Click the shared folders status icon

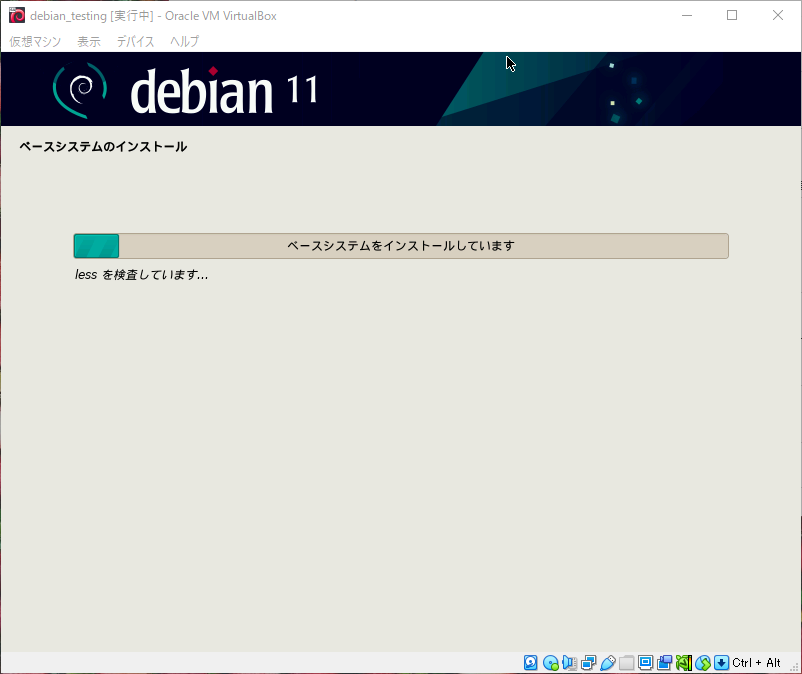[627, 663]
